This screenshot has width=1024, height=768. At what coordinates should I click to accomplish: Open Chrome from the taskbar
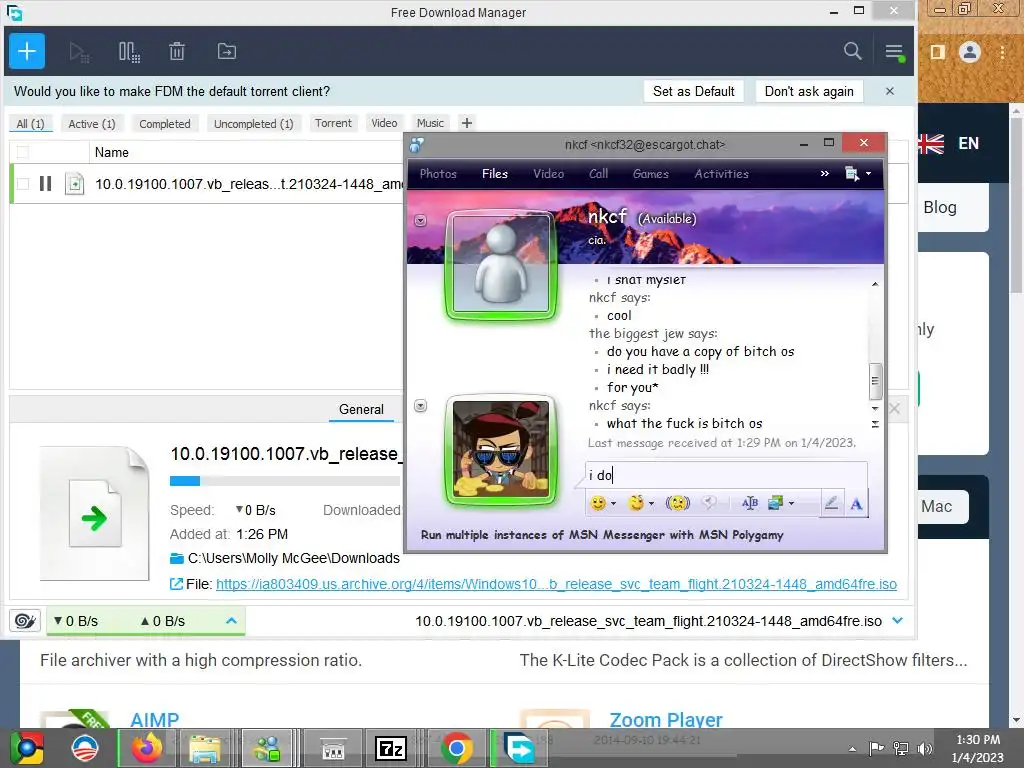(456, 748)
